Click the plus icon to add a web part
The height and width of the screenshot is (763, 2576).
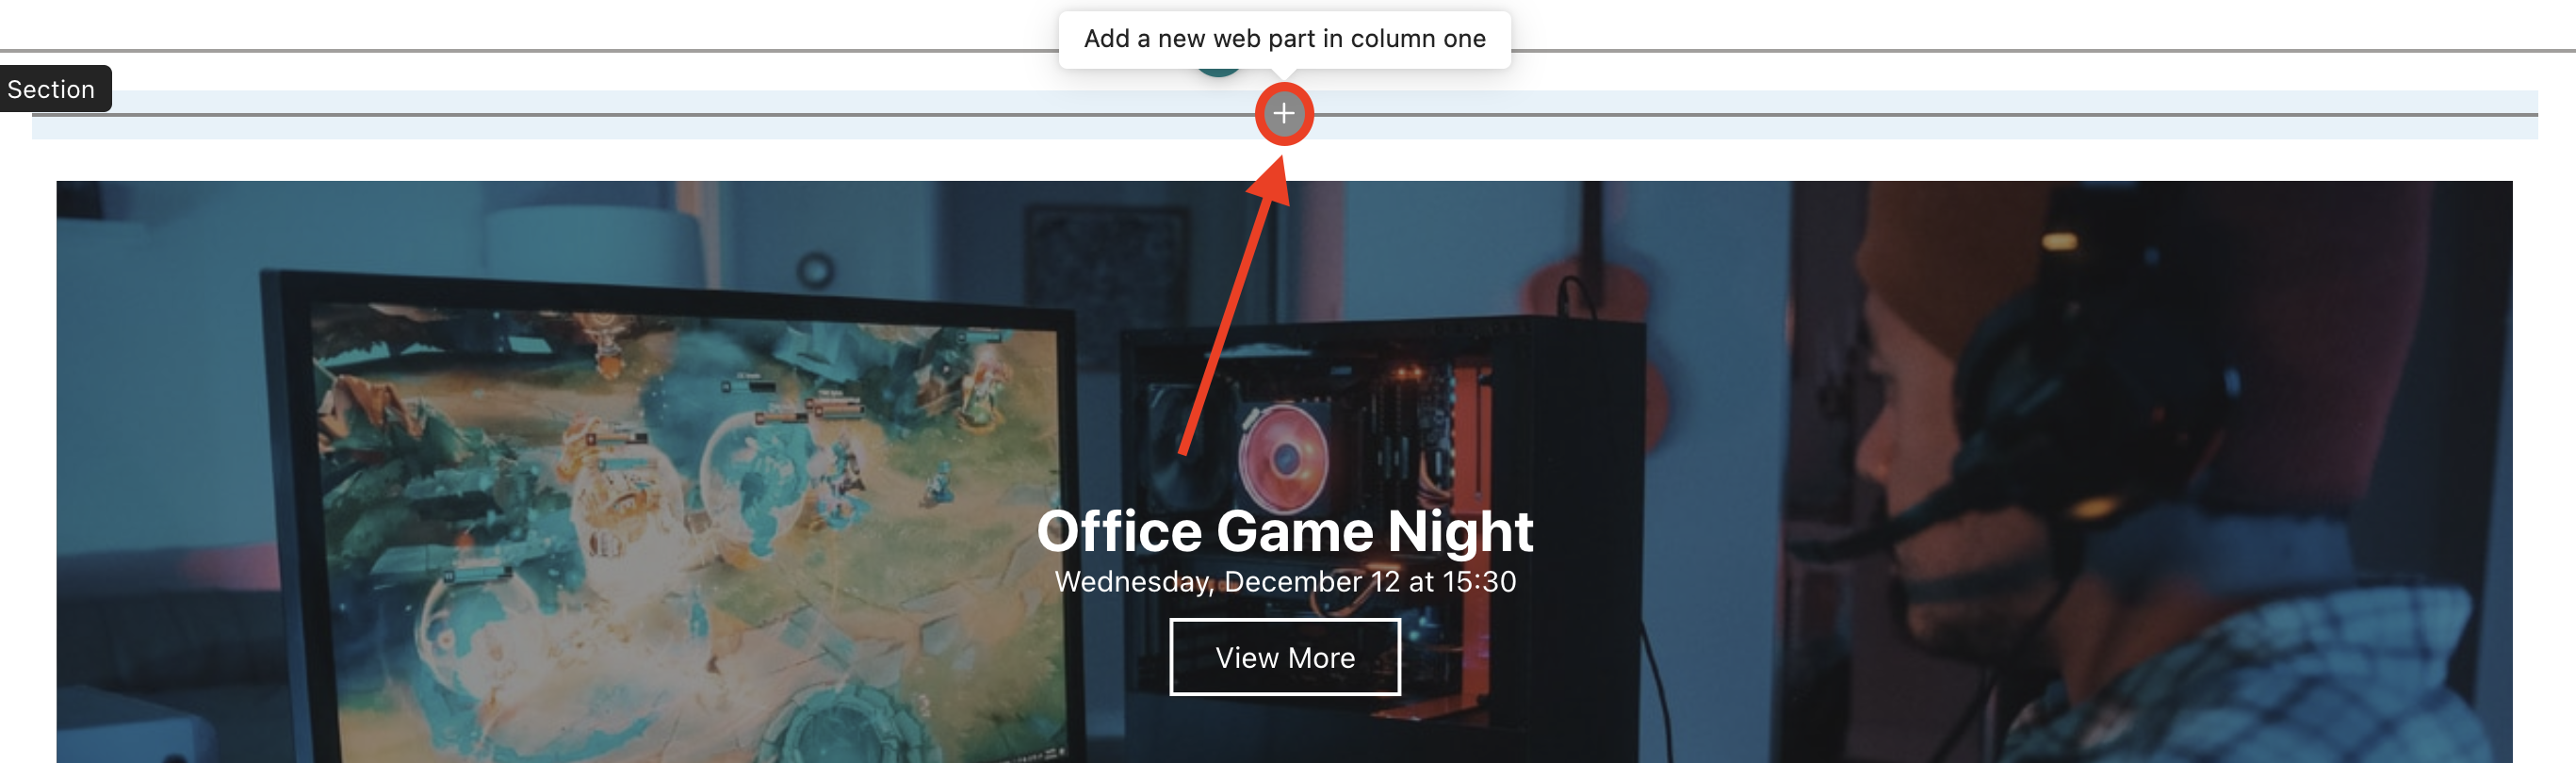coord(1283,114)
